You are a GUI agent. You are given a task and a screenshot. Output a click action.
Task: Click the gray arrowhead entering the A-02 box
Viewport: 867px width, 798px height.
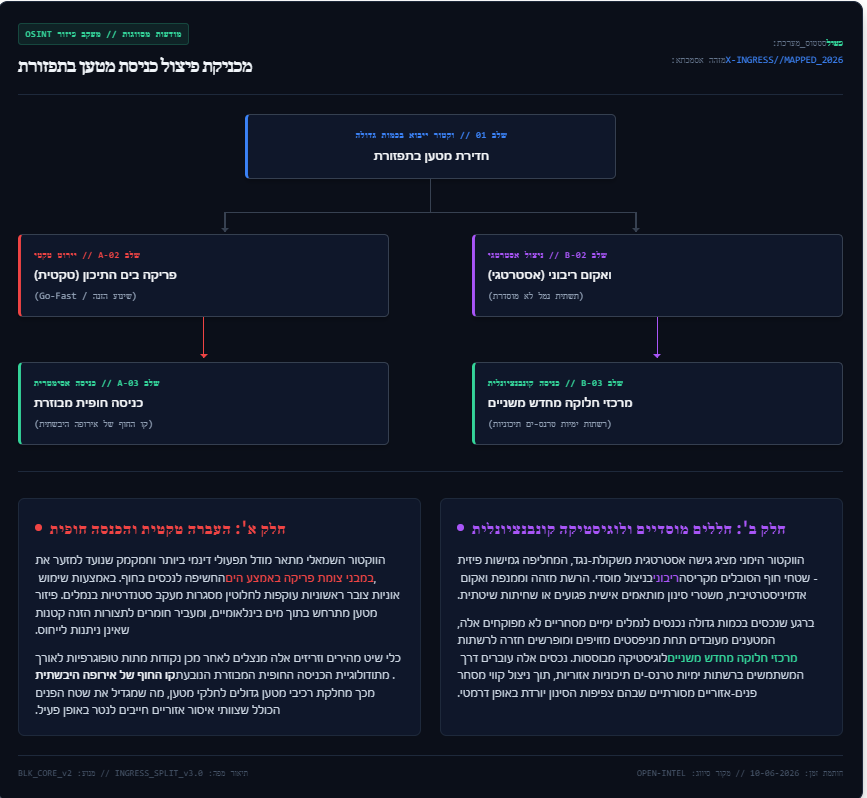[225, 228]
